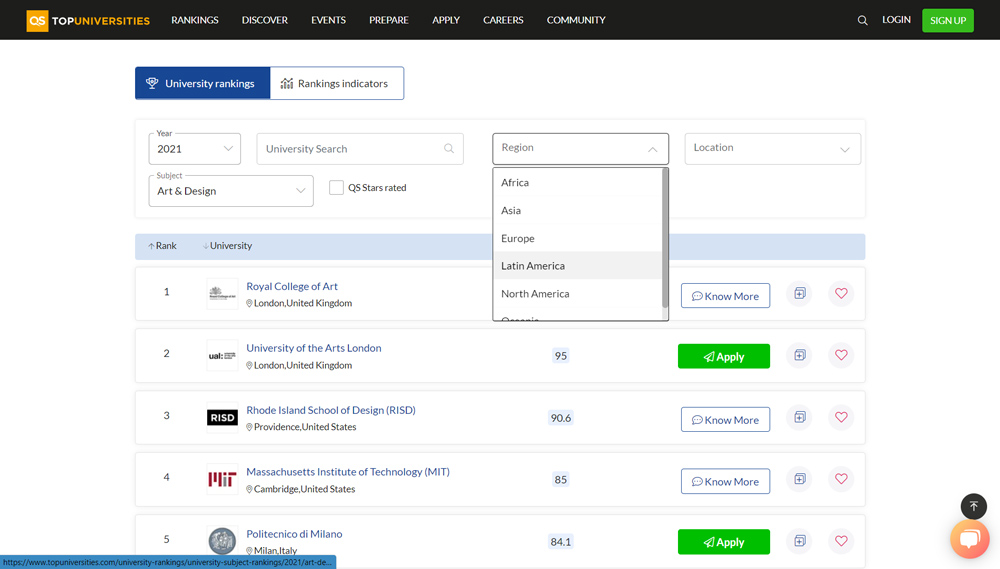Open the APPLY nav menu
Image resolution: width=1000 pixels, height=569 pixels.
tap(446, 20)
